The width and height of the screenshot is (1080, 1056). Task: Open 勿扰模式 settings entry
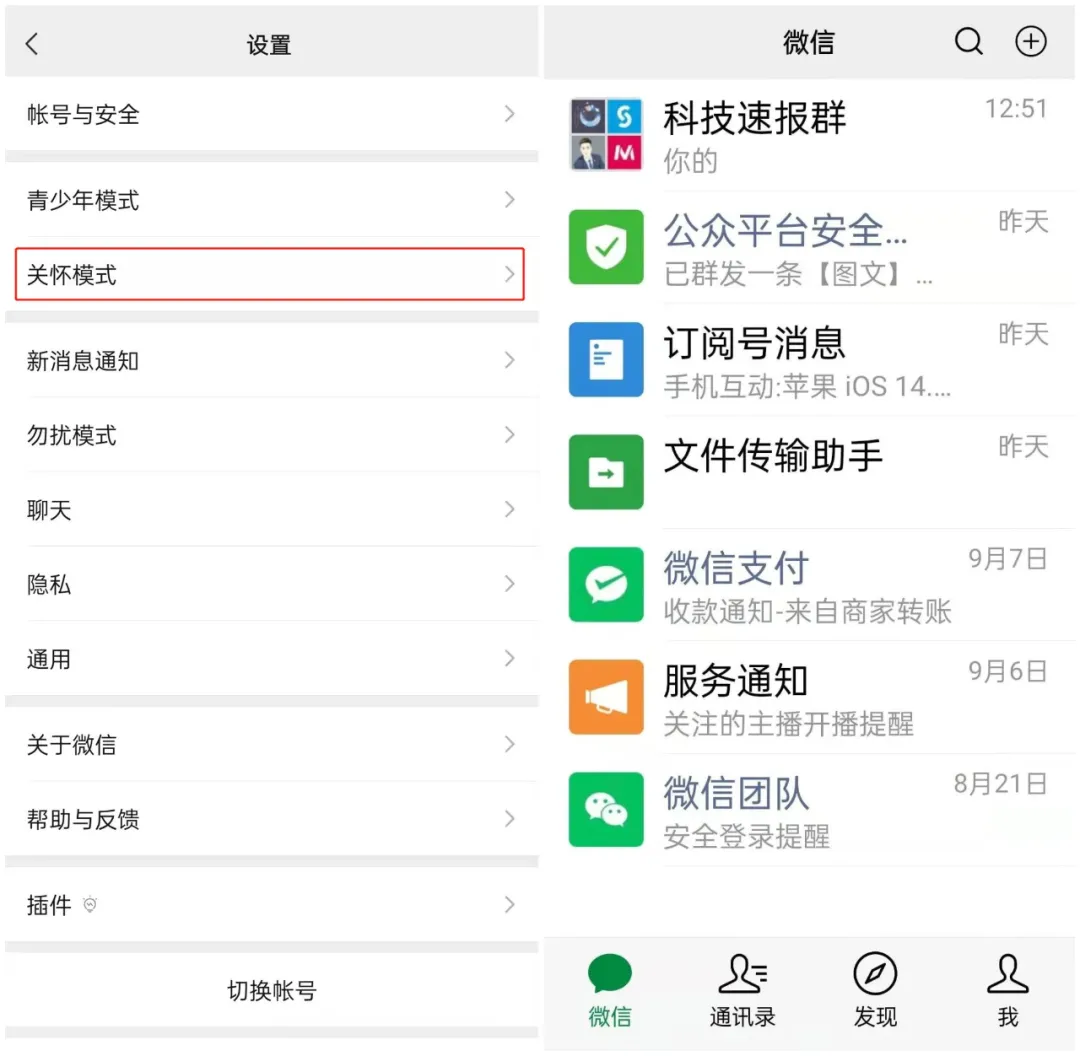click(270, 435)
